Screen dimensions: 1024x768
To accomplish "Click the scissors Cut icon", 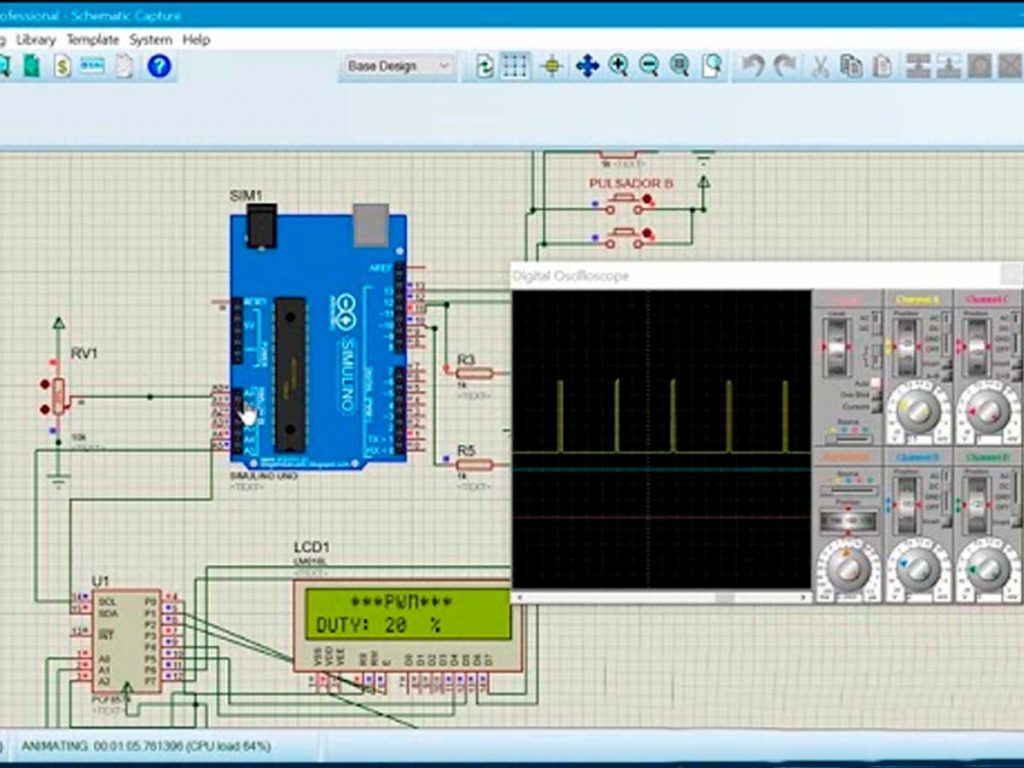I will [820, 66].
